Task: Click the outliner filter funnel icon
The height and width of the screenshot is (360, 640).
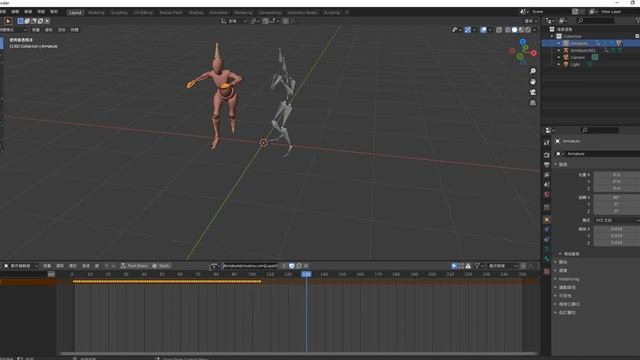Action: 638,20
